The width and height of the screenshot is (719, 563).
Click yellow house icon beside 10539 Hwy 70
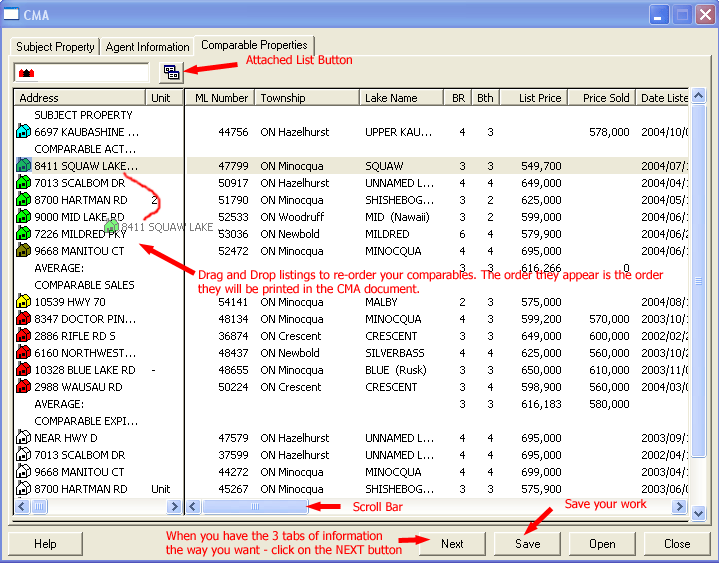[x=24, y=302]
